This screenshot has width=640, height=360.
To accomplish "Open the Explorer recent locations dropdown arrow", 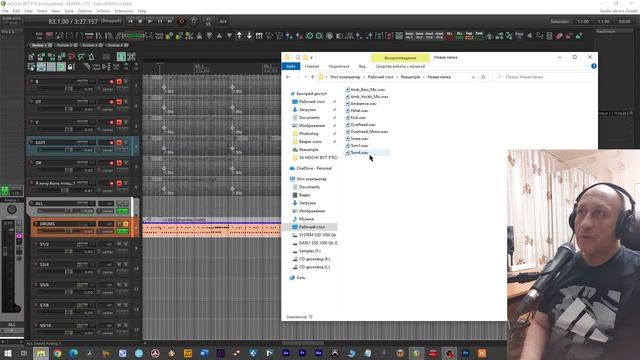I will (305, 77).
